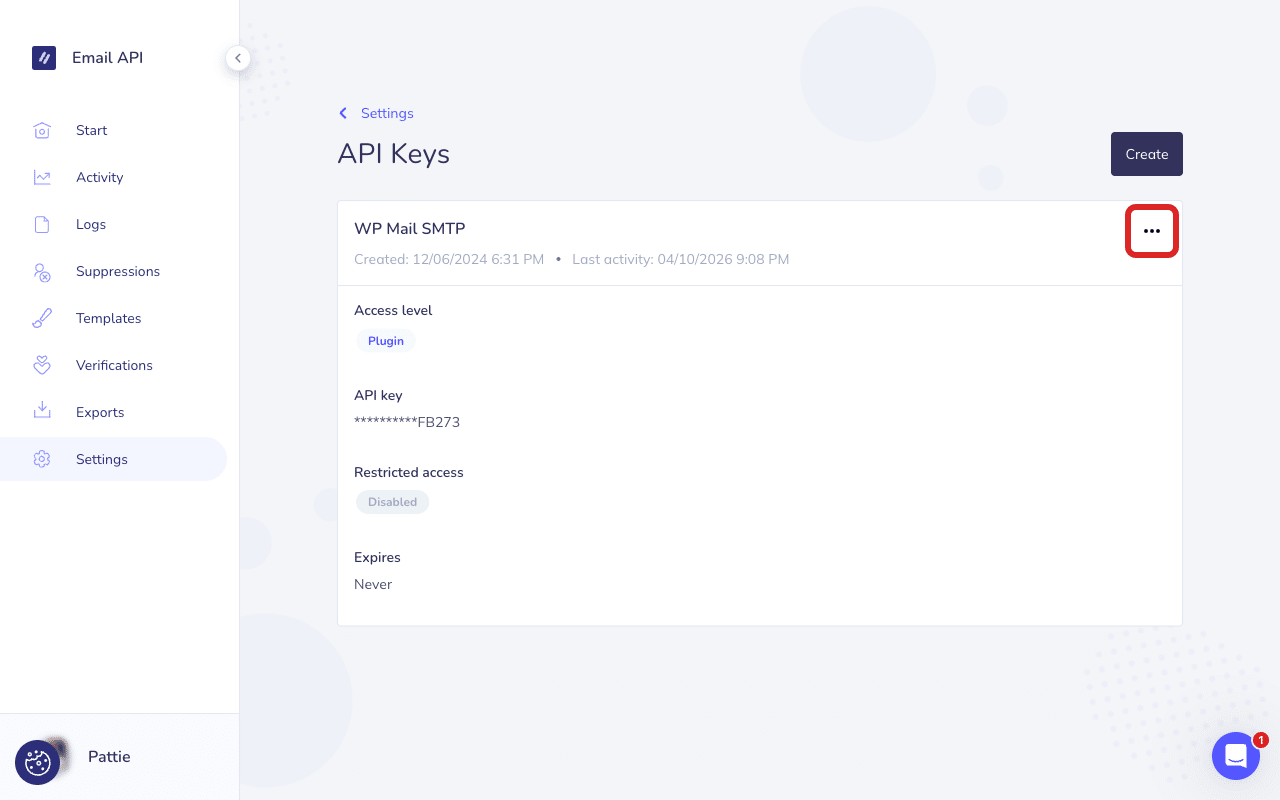Screen dimensions: 1280x800
Task: Click the Never expiry value
Action: [373, 584]
